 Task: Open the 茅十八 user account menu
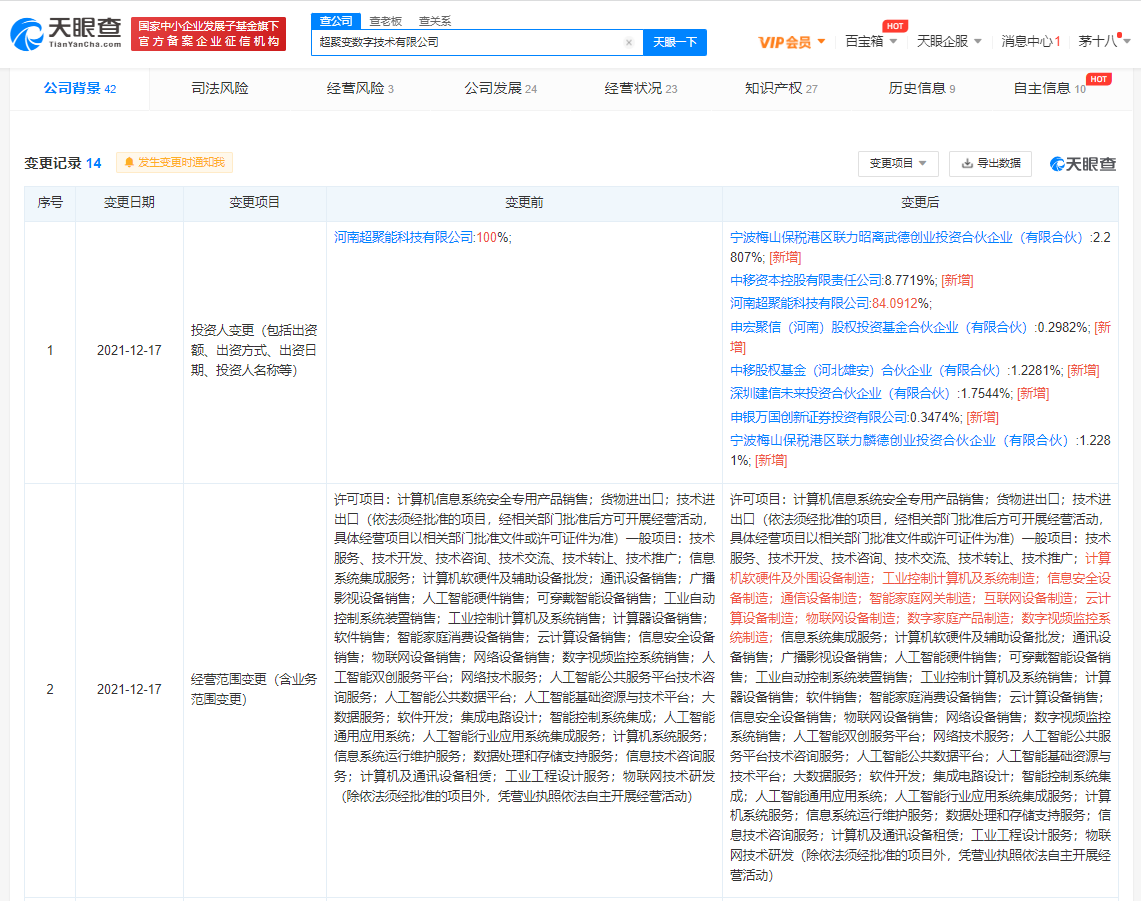[x=1104, y=42]
